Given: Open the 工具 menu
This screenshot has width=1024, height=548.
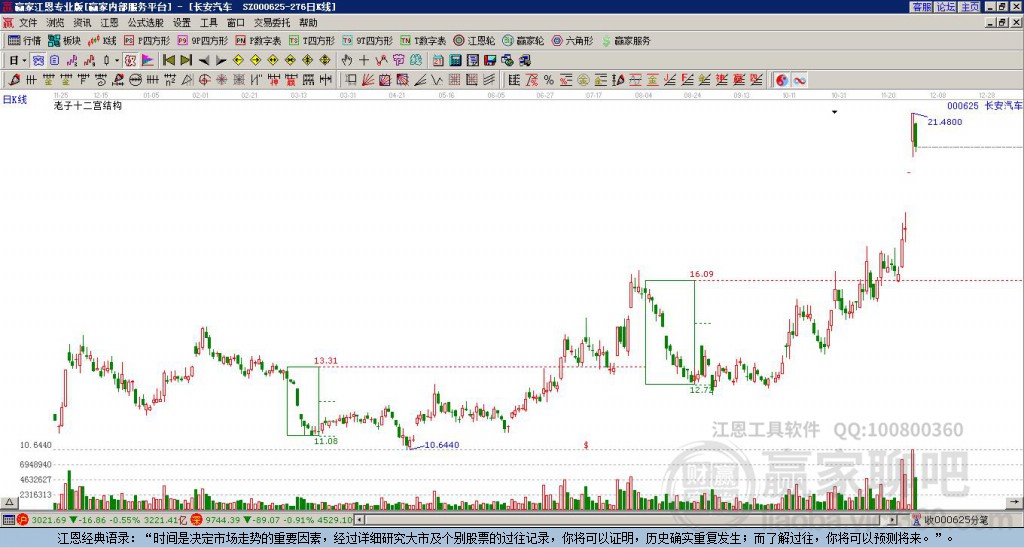Looking at the screenshot, I should pyautogui.click(x=208, y=23).
